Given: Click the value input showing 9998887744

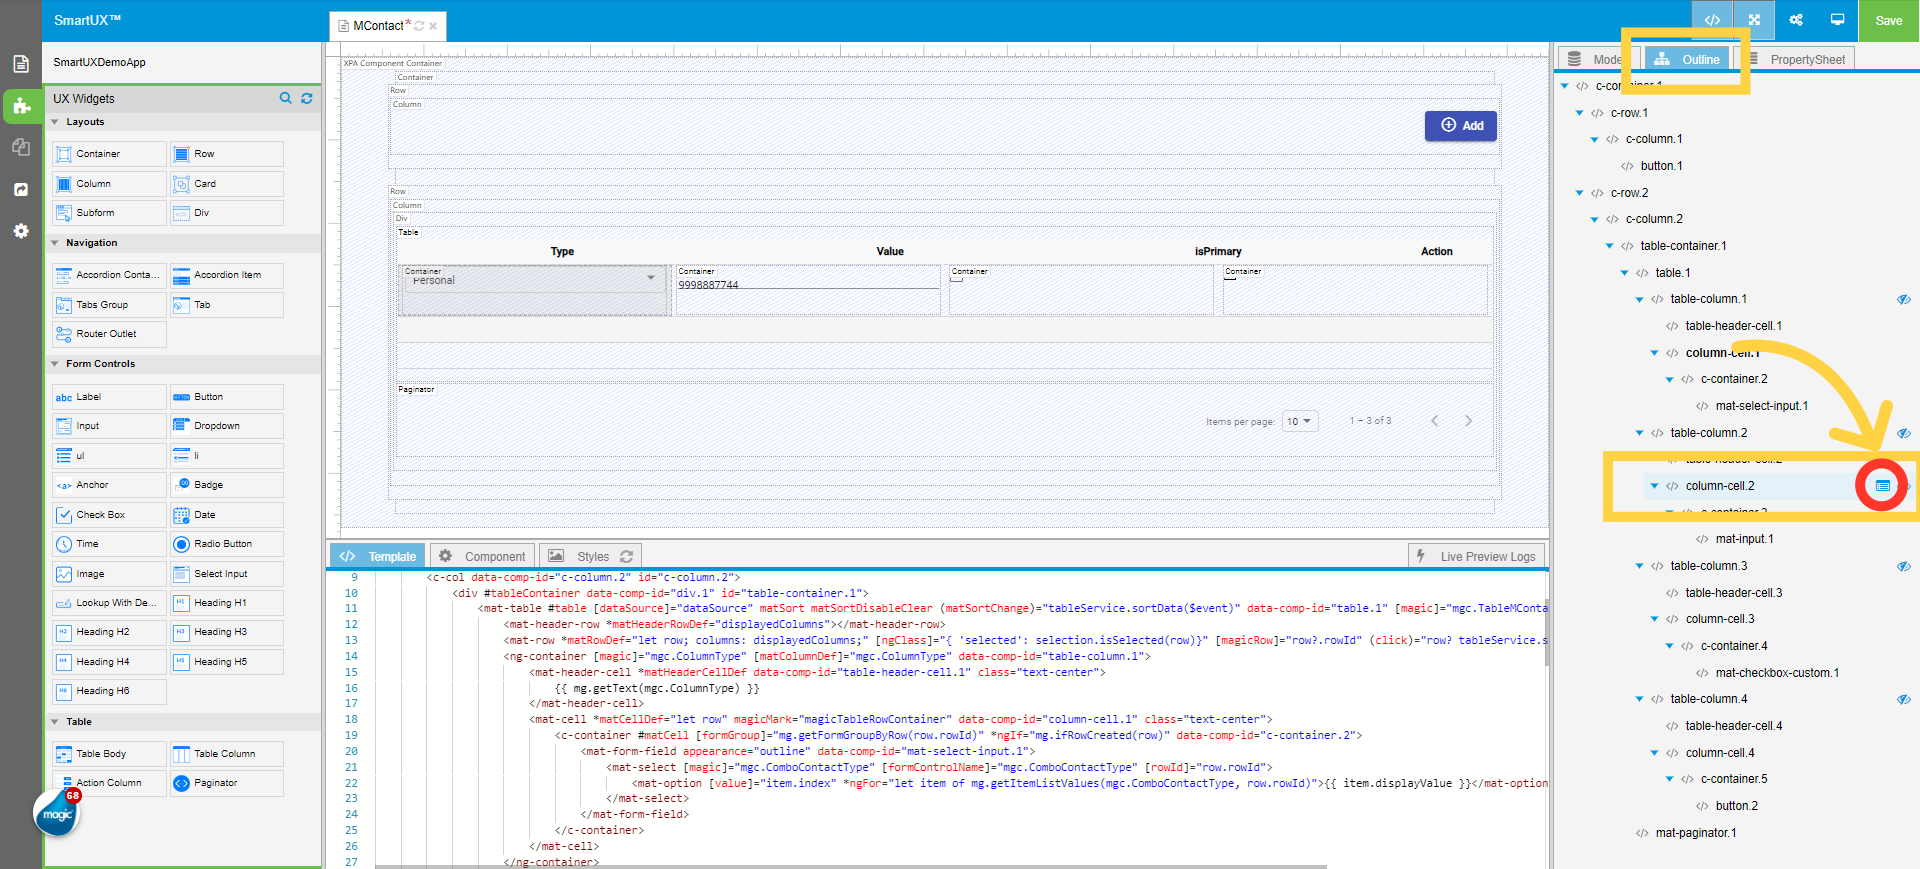Looking at the screenshot, I should (808, 284).
